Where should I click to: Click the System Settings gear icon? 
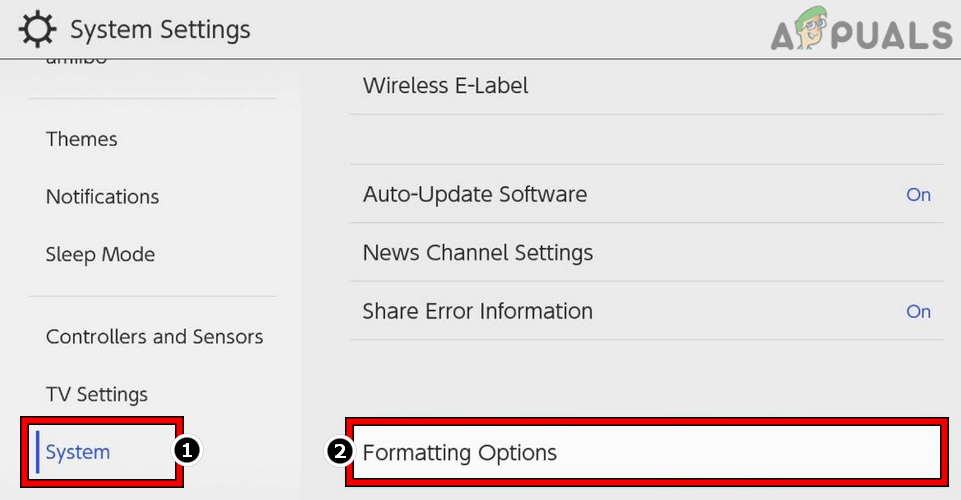38,30
